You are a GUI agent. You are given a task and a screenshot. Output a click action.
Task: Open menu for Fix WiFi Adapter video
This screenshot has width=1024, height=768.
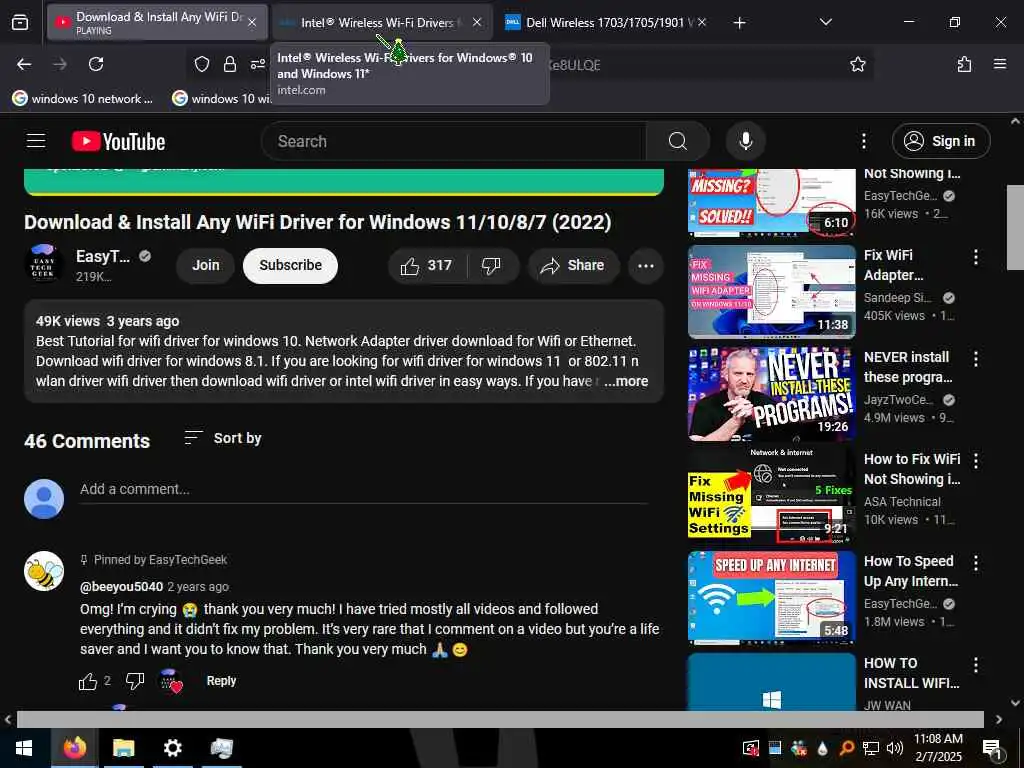point(976,257)
